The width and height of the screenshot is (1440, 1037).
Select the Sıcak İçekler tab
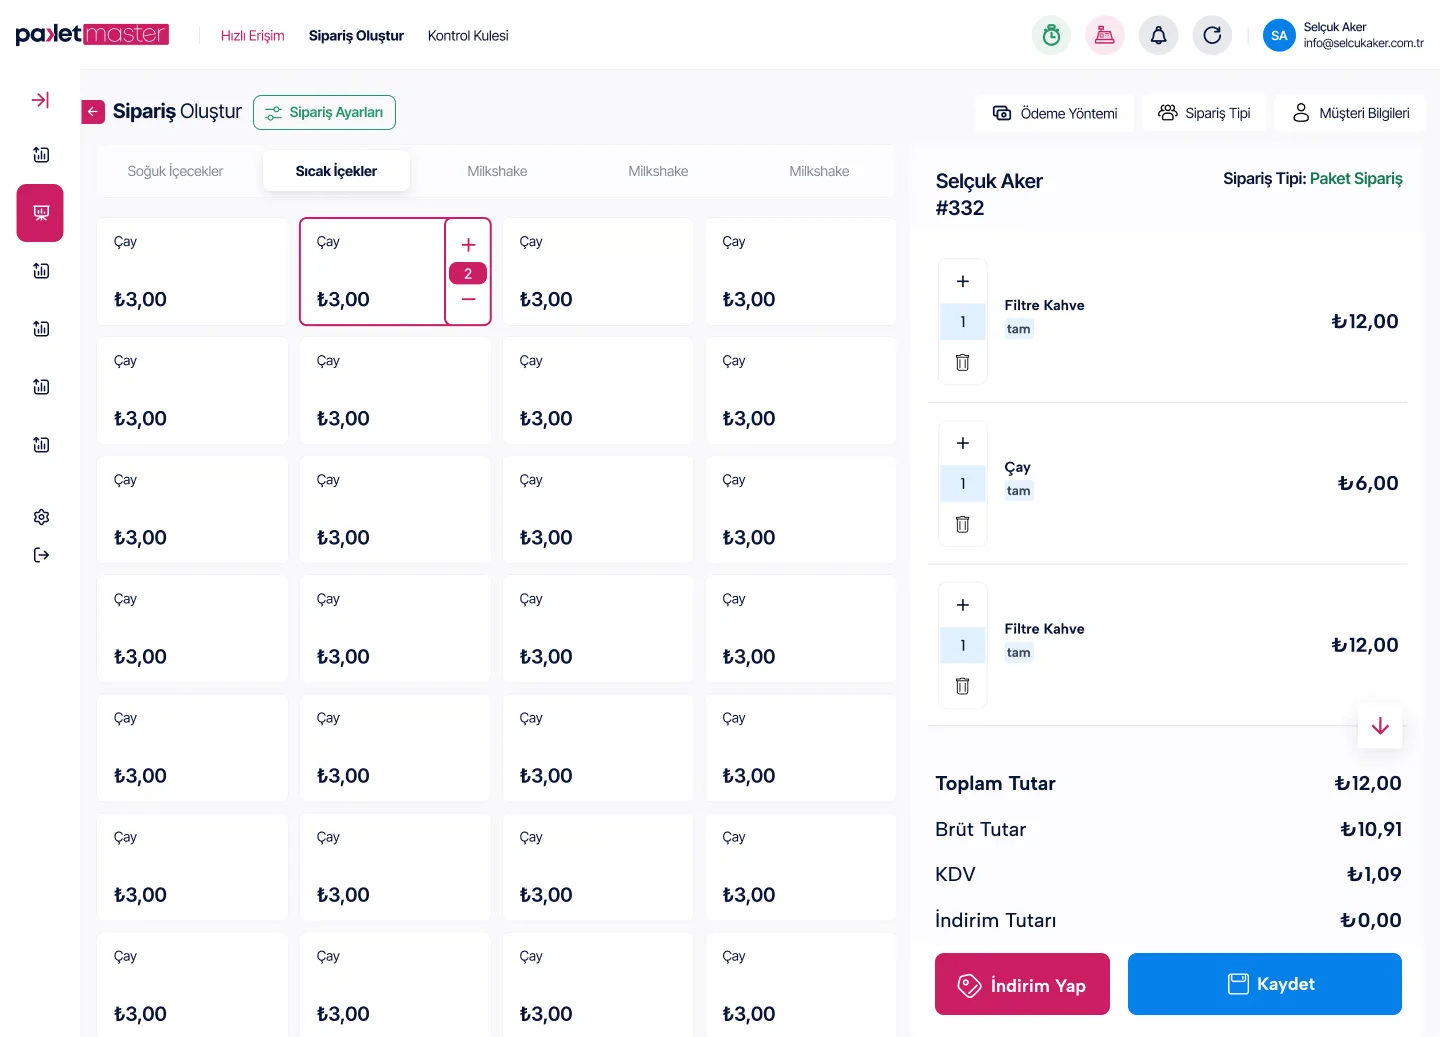coord(336,171)
